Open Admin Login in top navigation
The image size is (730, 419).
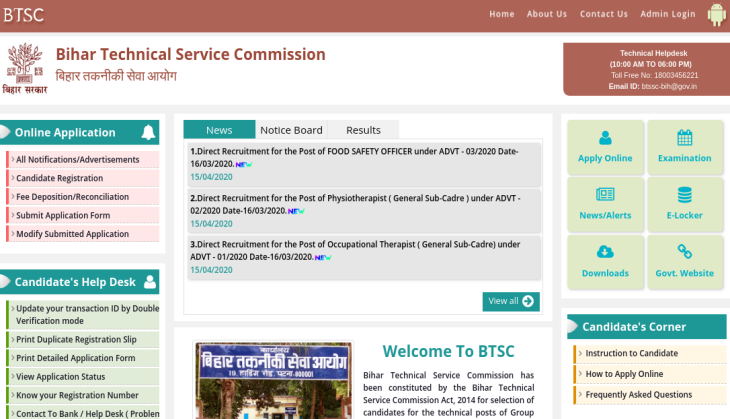[x=668, y=14]
